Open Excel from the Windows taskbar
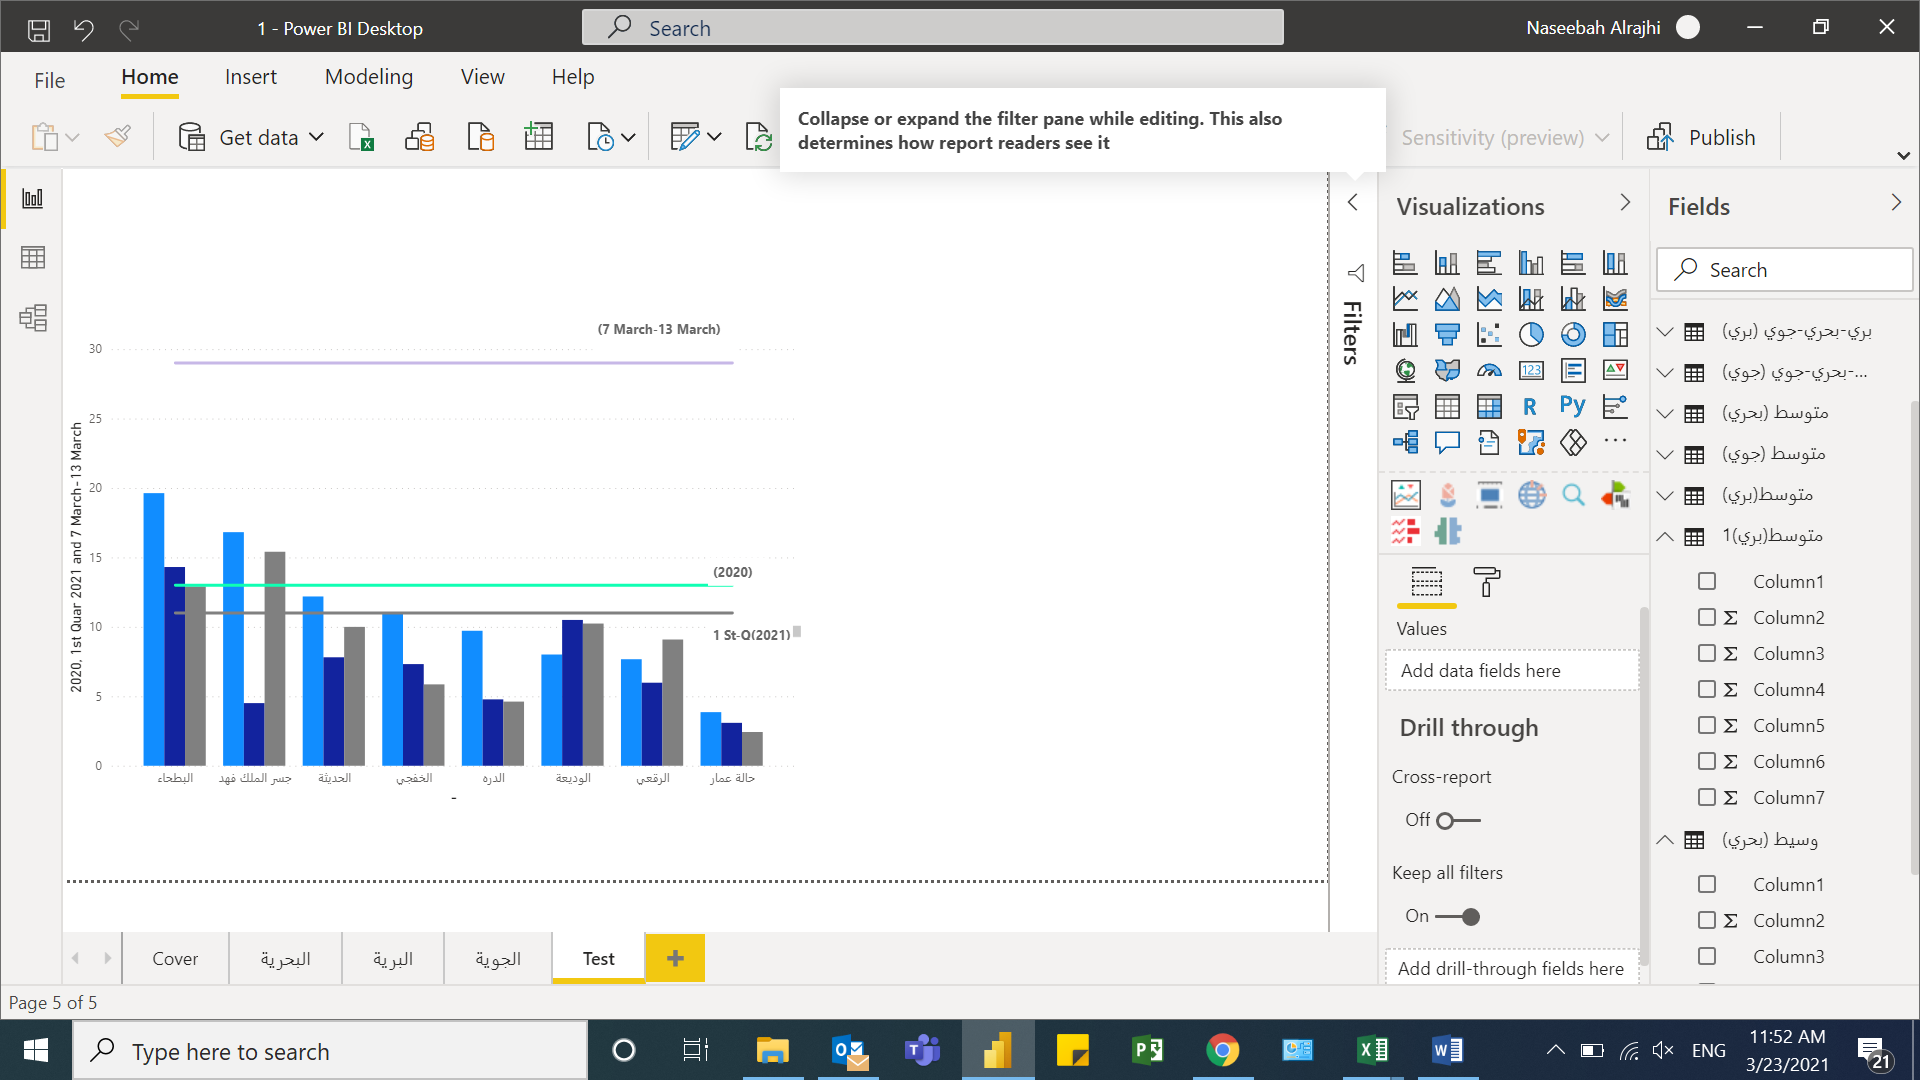 click(1372, 1051)
